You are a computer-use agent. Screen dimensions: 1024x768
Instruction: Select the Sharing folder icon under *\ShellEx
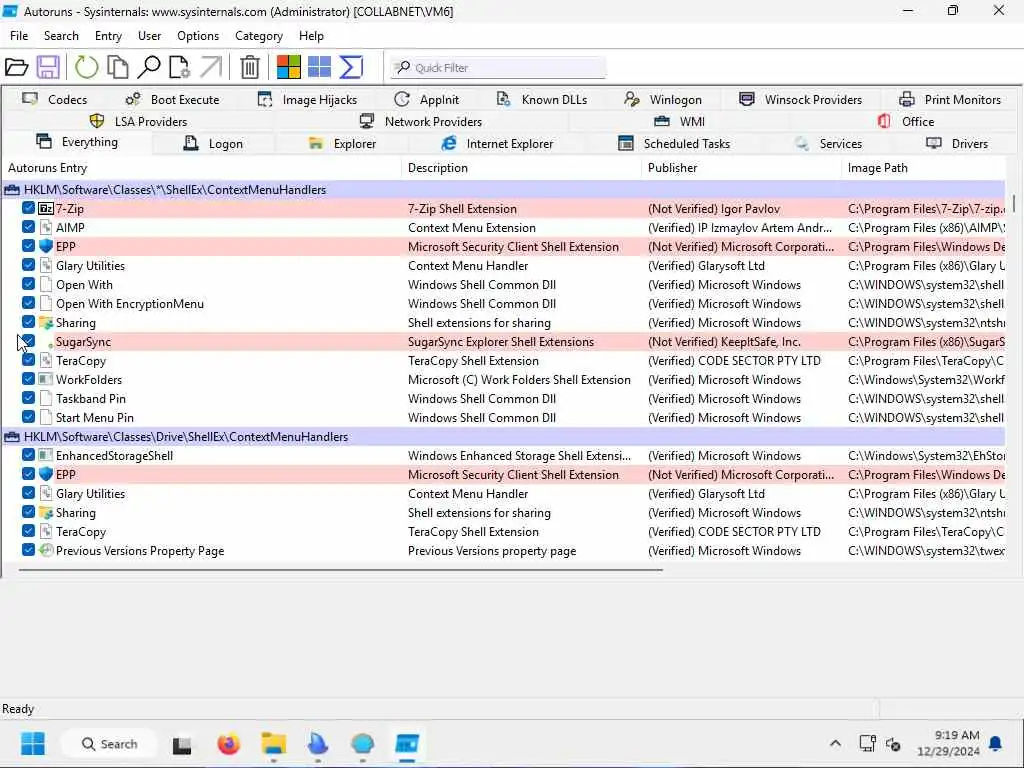pos(46,323)
